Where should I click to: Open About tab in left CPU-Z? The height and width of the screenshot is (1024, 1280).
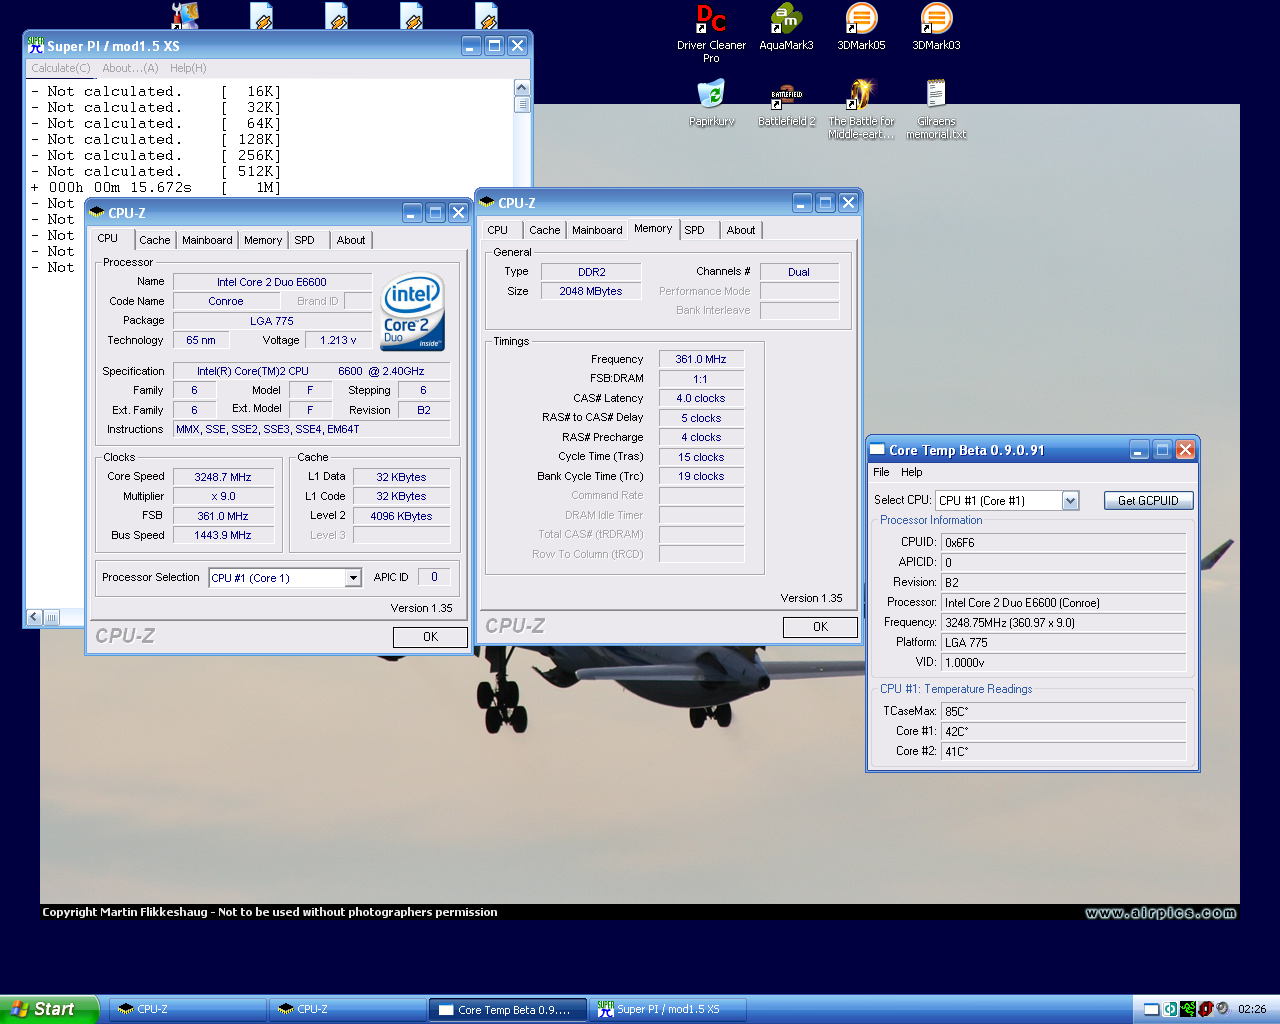pos(351,240)
